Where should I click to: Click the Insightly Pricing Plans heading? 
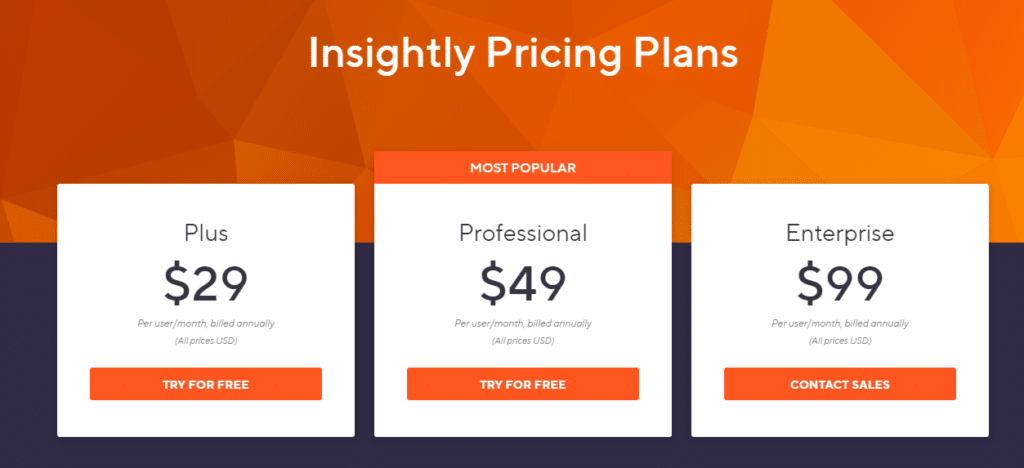[522, 54]
